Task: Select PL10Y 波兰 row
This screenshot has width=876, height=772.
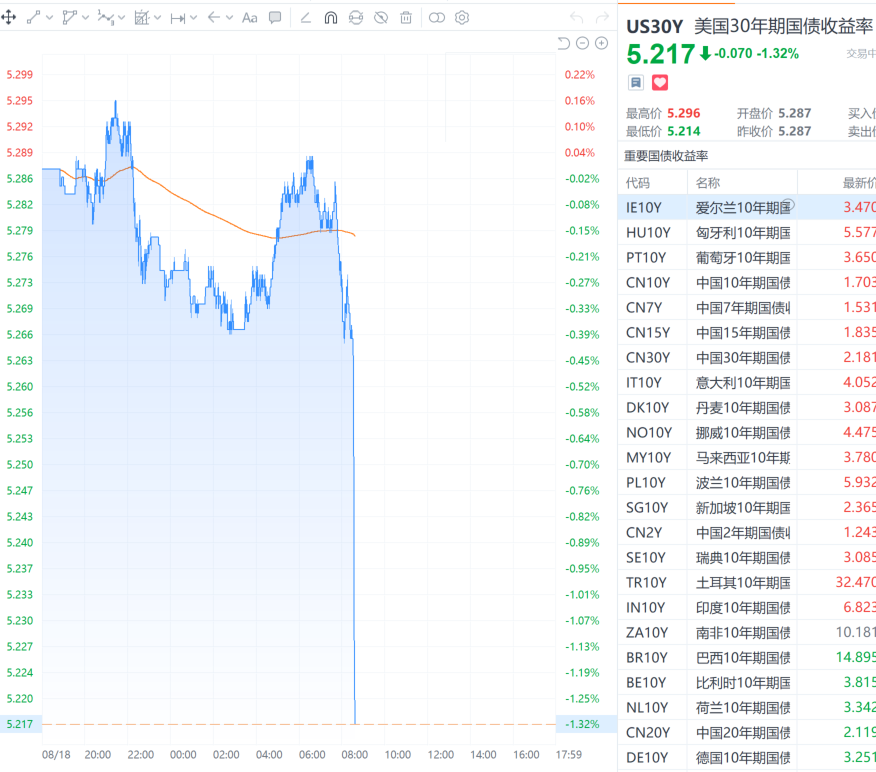Action: tap(747, 483)
